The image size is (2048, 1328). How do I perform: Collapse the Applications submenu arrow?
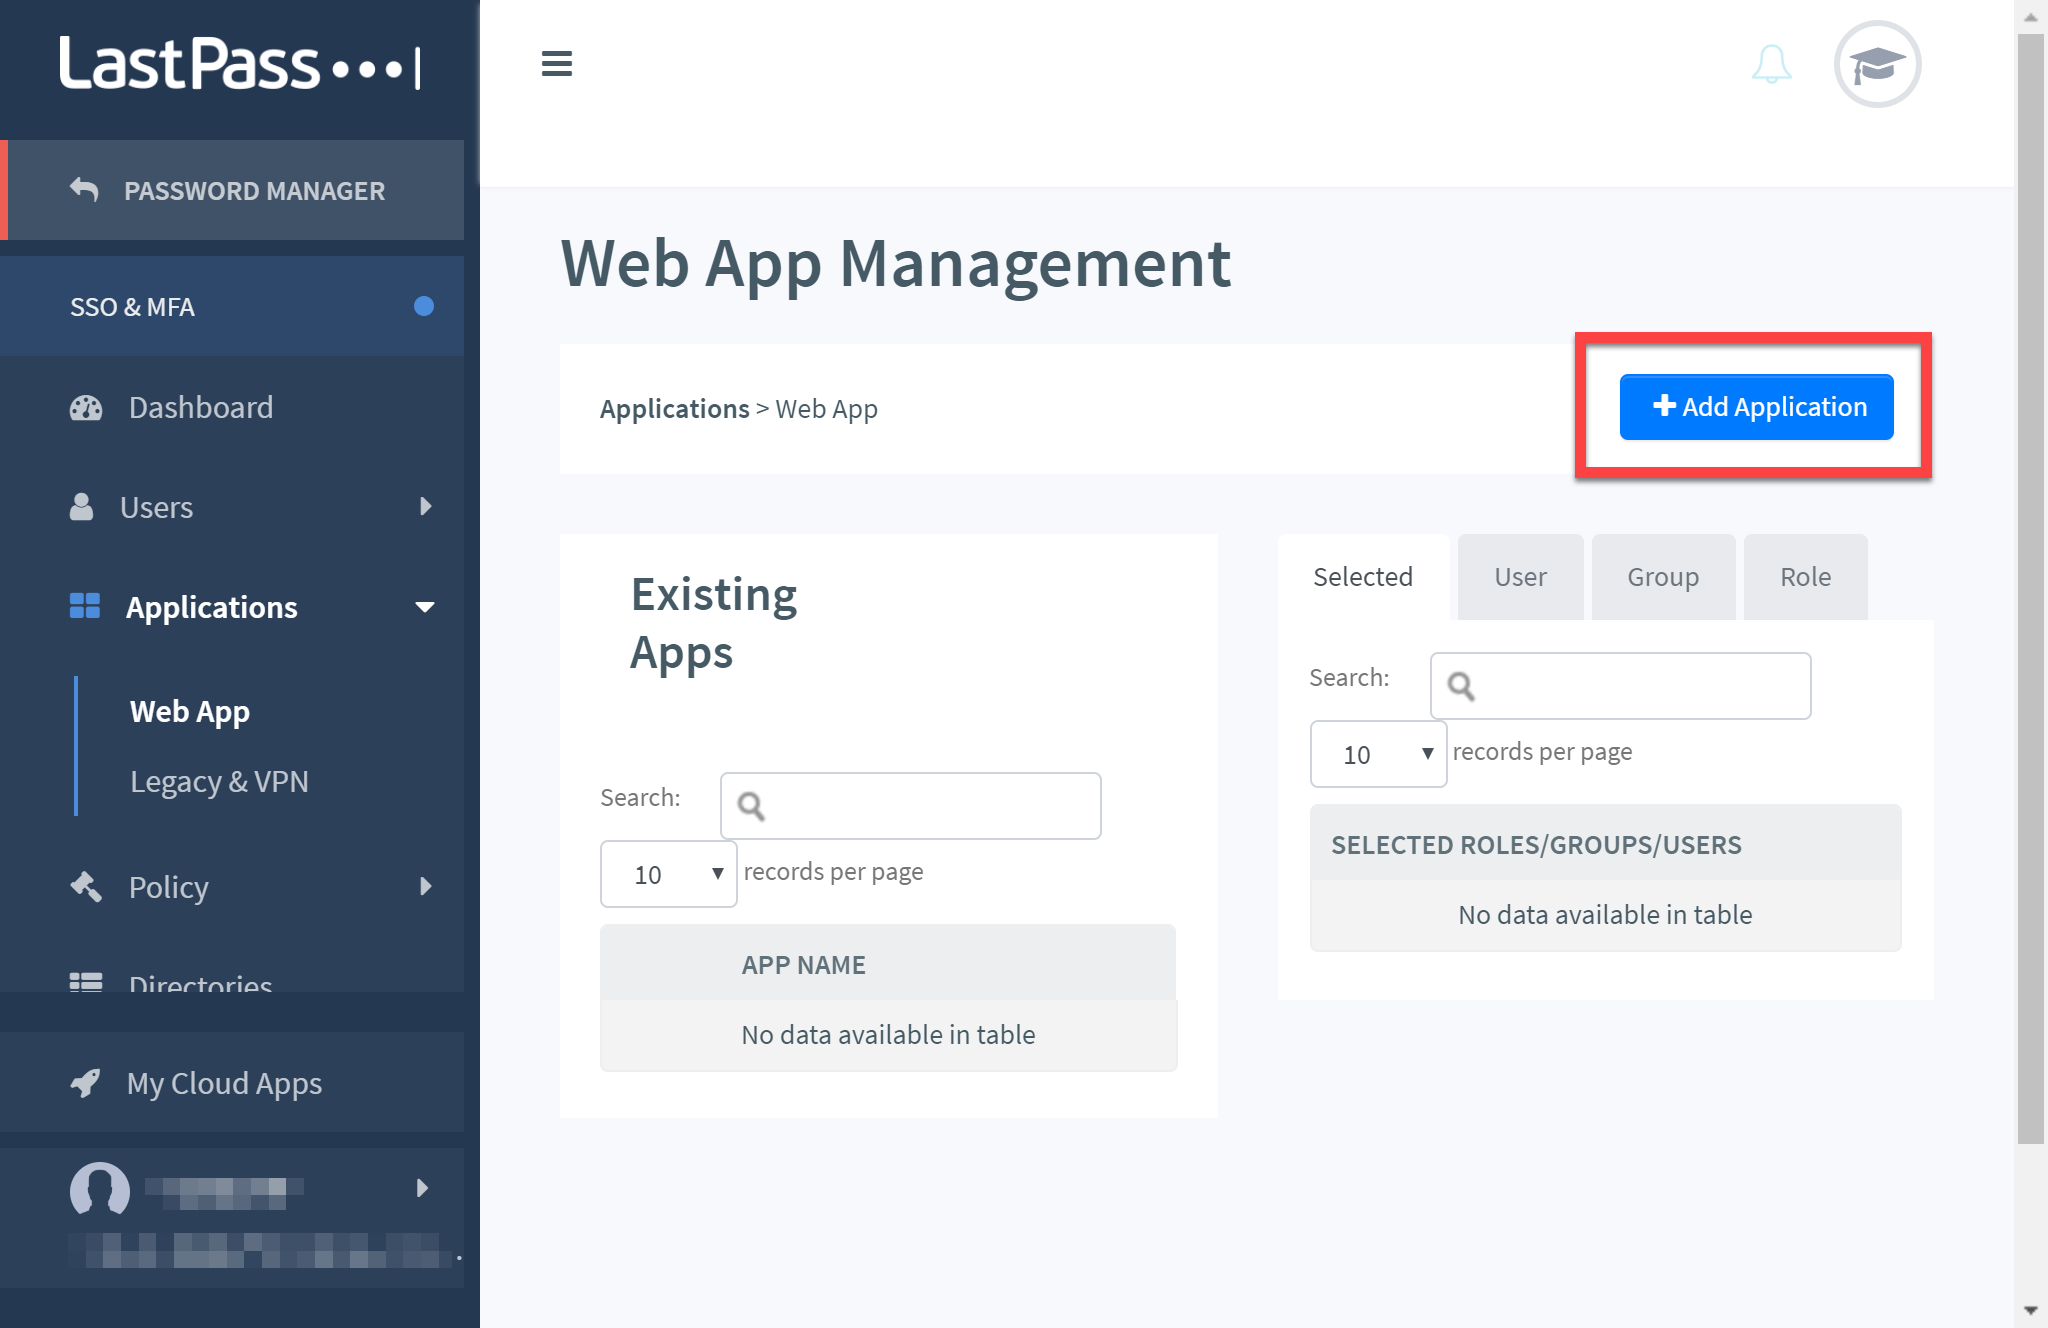(425, 607)
